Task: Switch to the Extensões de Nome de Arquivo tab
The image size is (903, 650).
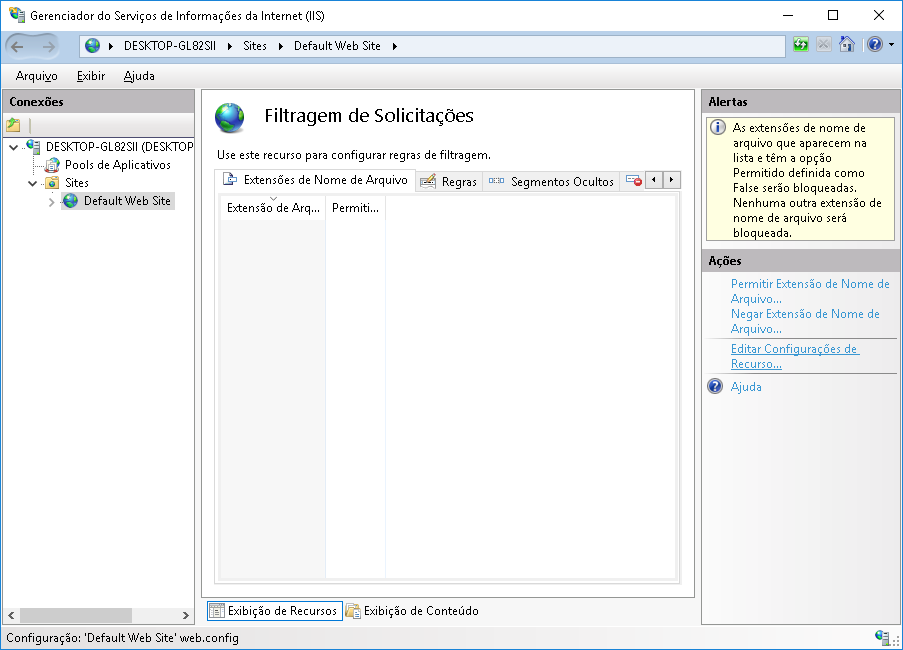Action: 315,180
